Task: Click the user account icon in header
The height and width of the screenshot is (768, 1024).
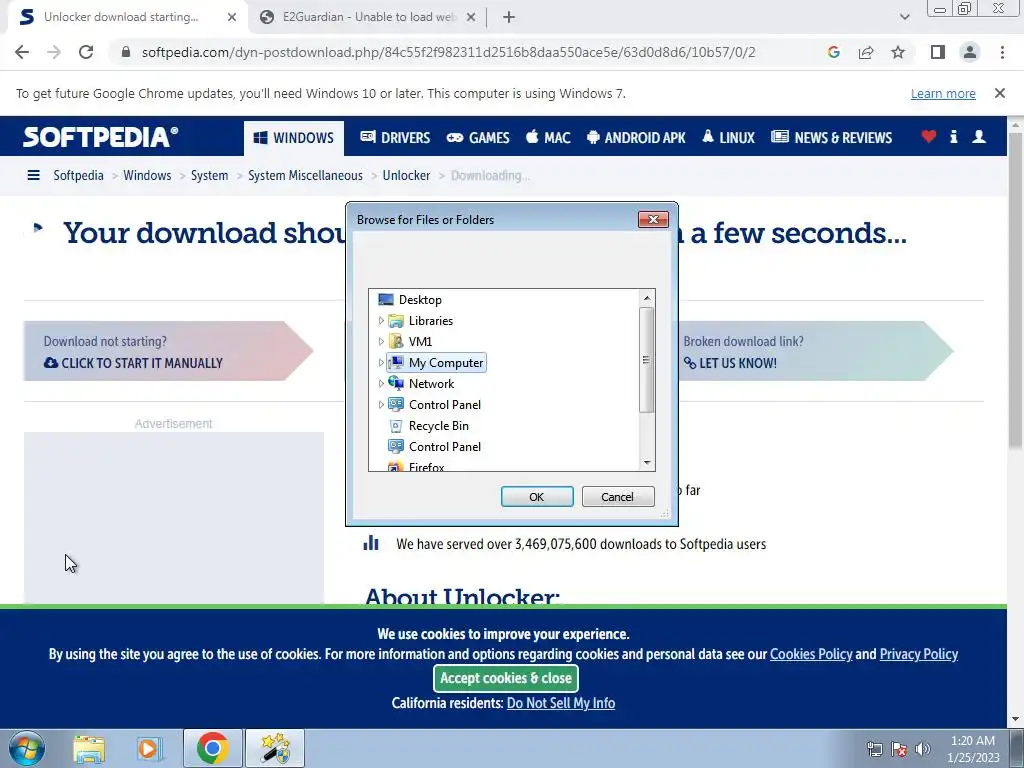Action: click(979, 136)
